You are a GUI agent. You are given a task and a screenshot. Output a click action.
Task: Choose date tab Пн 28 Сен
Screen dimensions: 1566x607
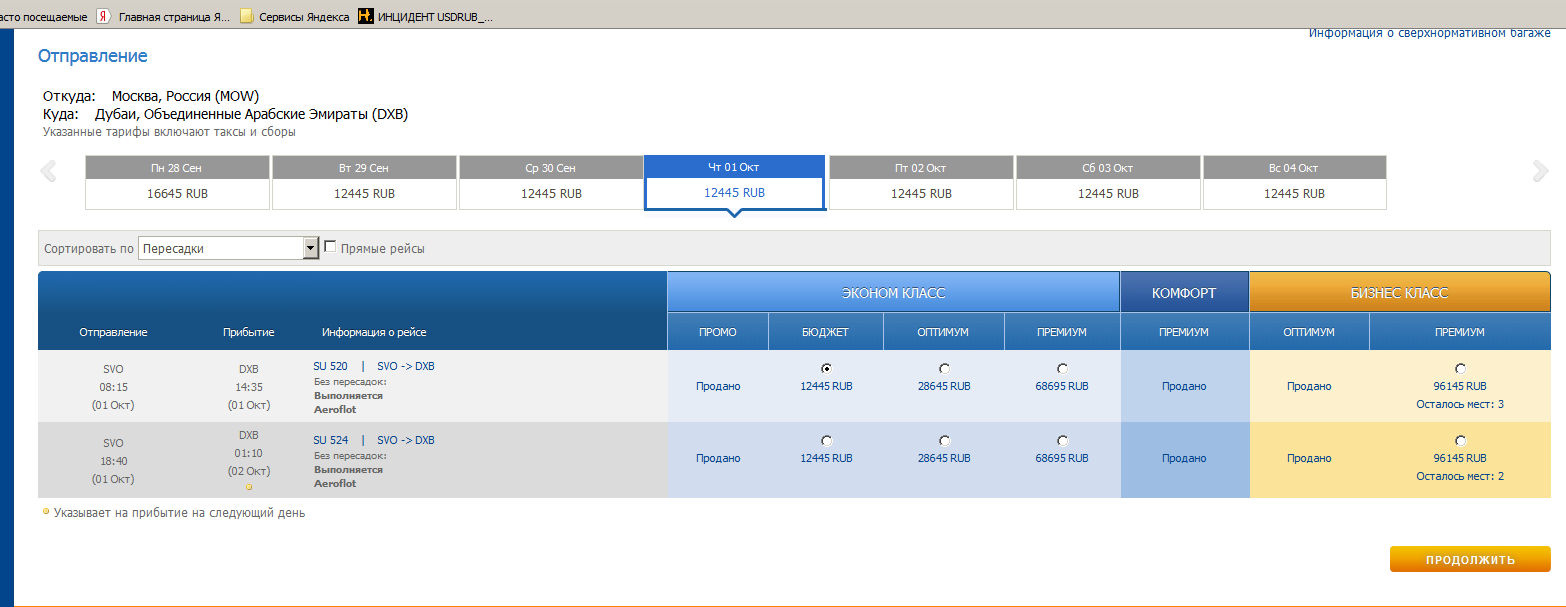click(x=177, y=182)
